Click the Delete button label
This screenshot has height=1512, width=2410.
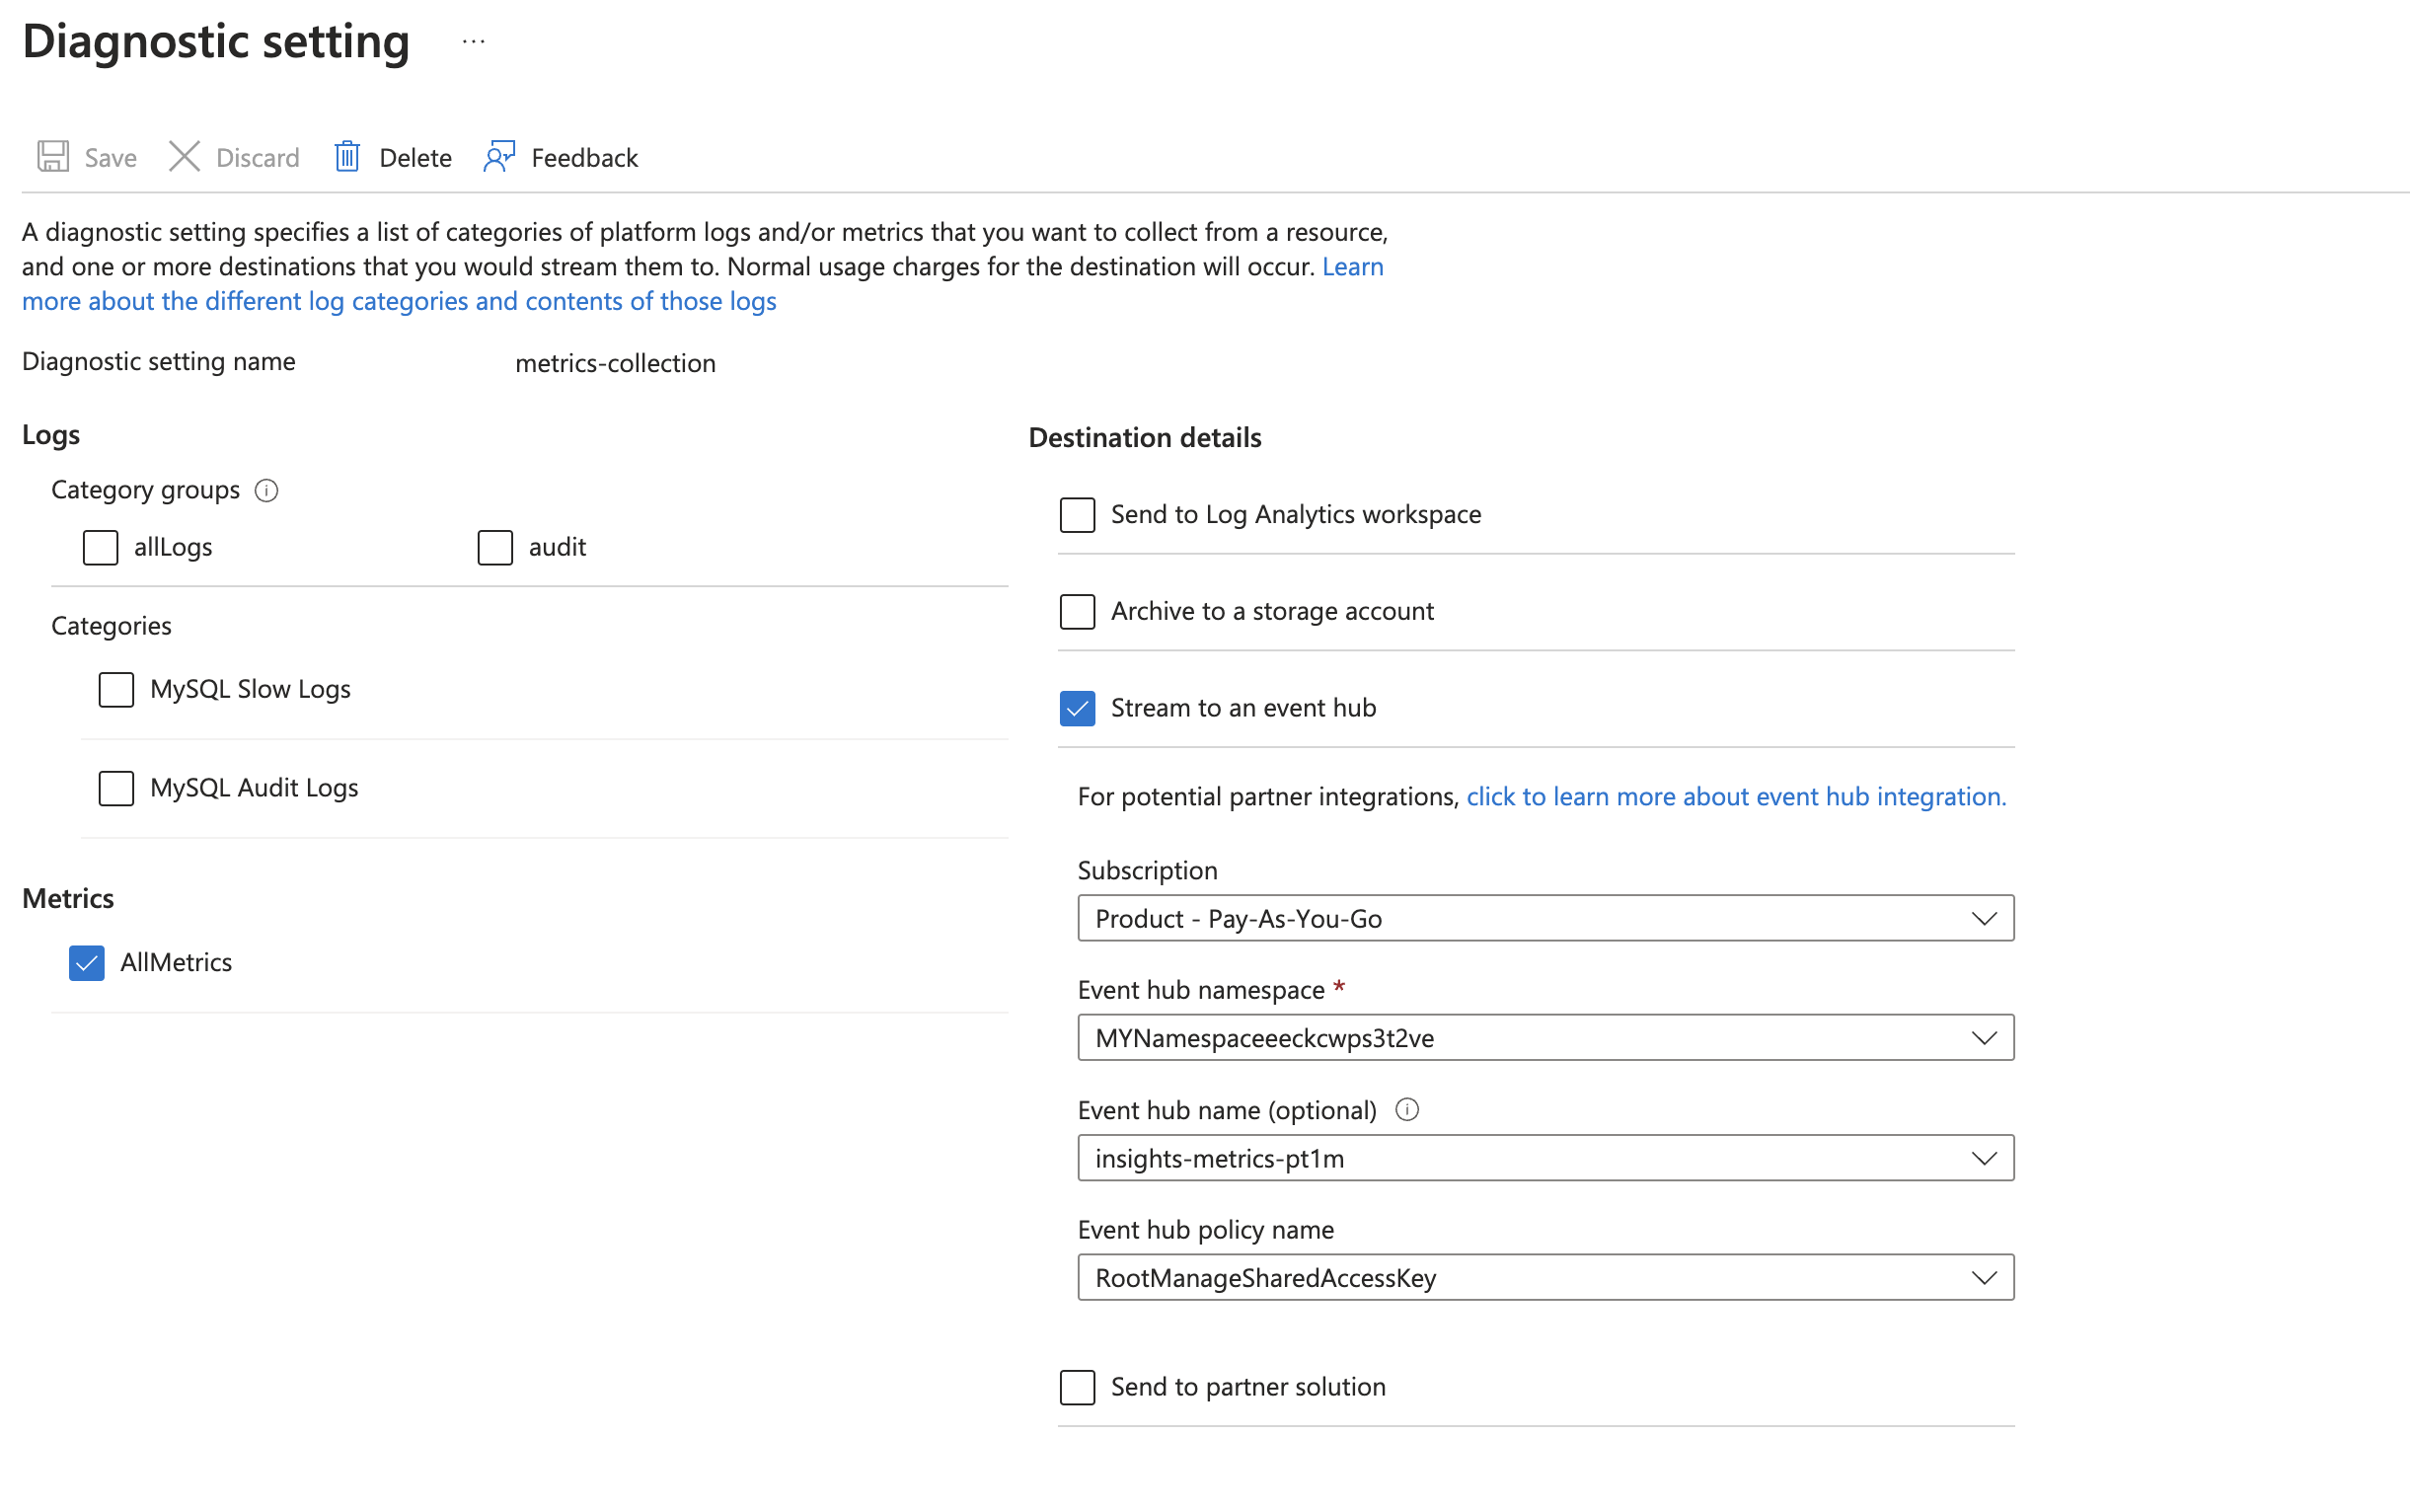[415, 158]
